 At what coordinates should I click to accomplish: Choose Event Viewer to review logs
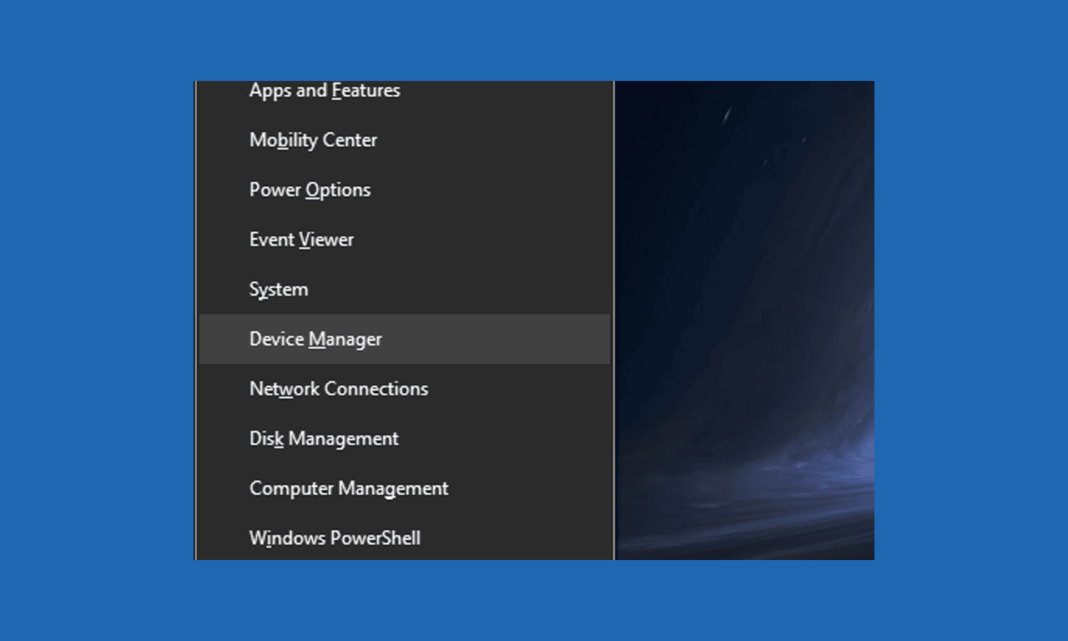302,239
